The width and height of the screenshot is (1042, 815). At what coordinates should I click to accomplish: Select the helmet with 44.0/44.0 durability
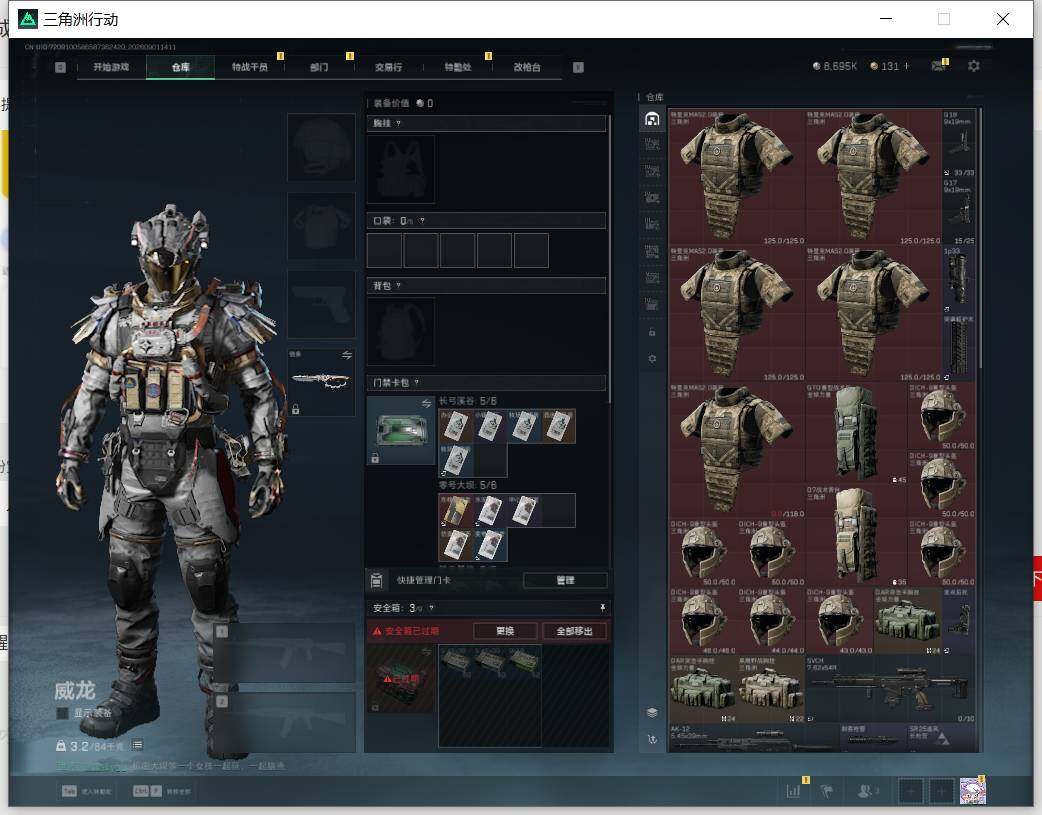pos(771,620)
